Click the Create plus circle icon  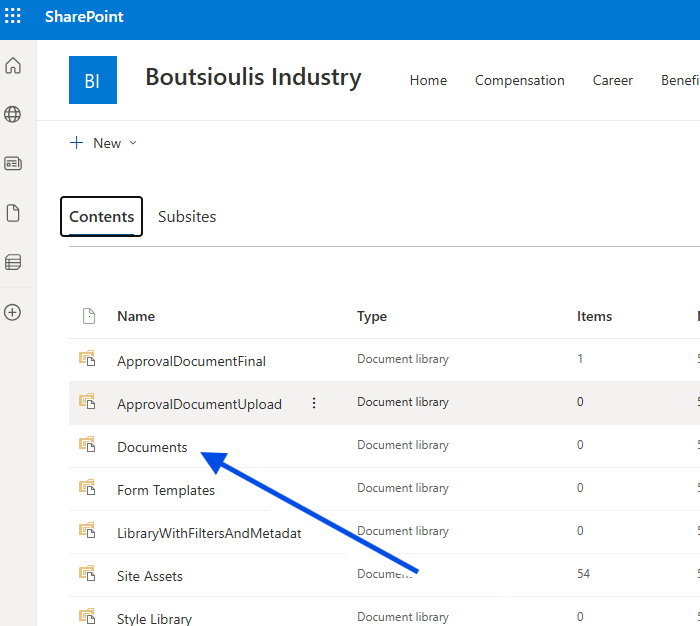(13, 312)
